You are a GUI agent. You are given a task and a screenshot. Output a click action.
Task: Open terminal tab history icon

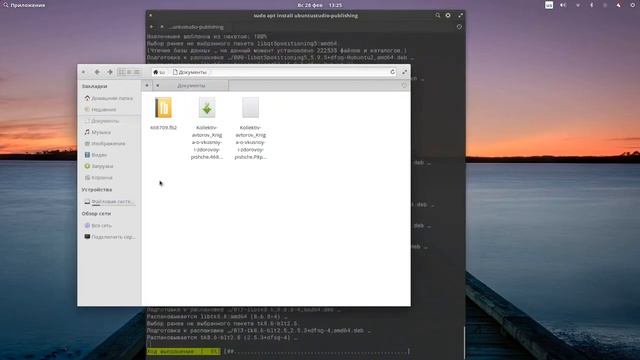pyautogui.click(x=459, y=27)
